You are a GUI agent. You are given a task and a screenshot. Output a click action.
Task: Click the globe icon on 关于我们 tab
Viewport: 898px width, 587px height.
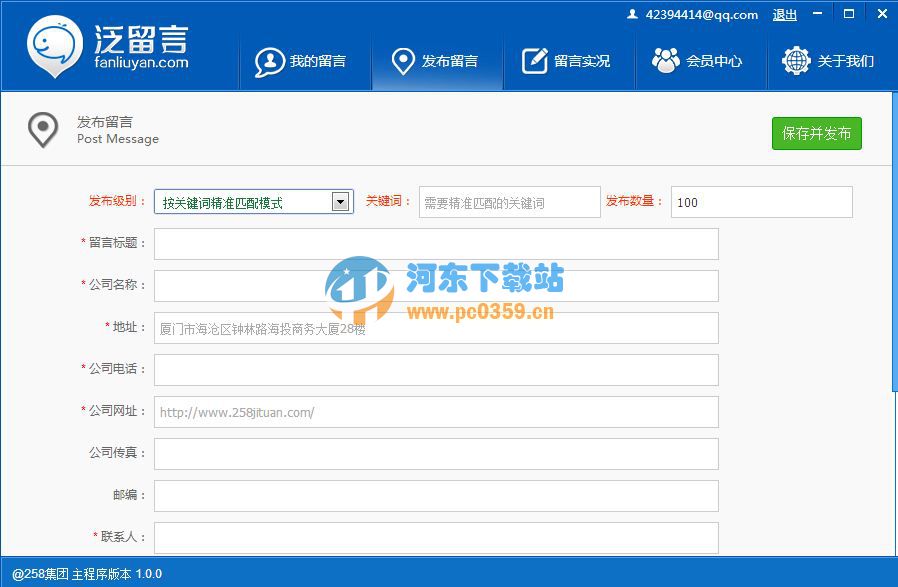click(795, 60)
